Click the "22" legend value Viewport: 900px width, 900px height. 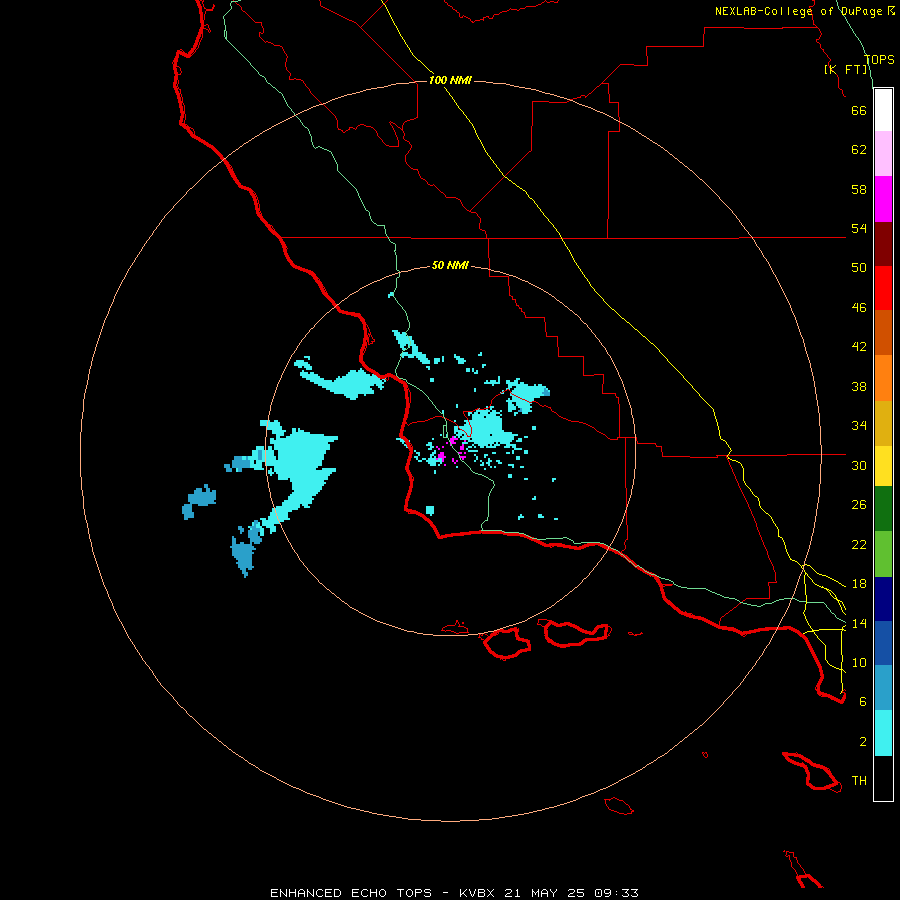point(859,544)
